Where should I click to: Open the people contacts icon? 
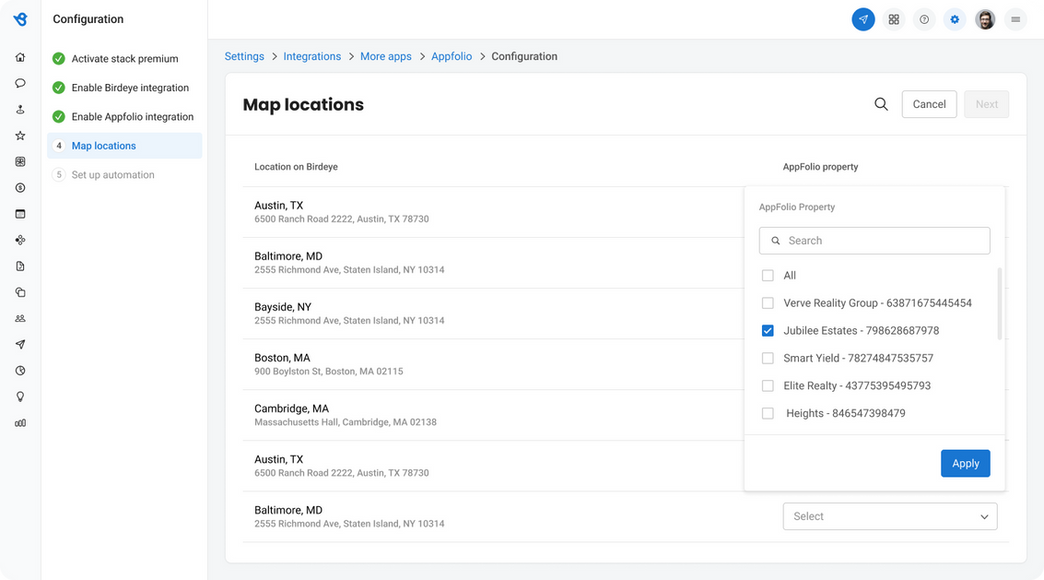click(x=20, y=318)
